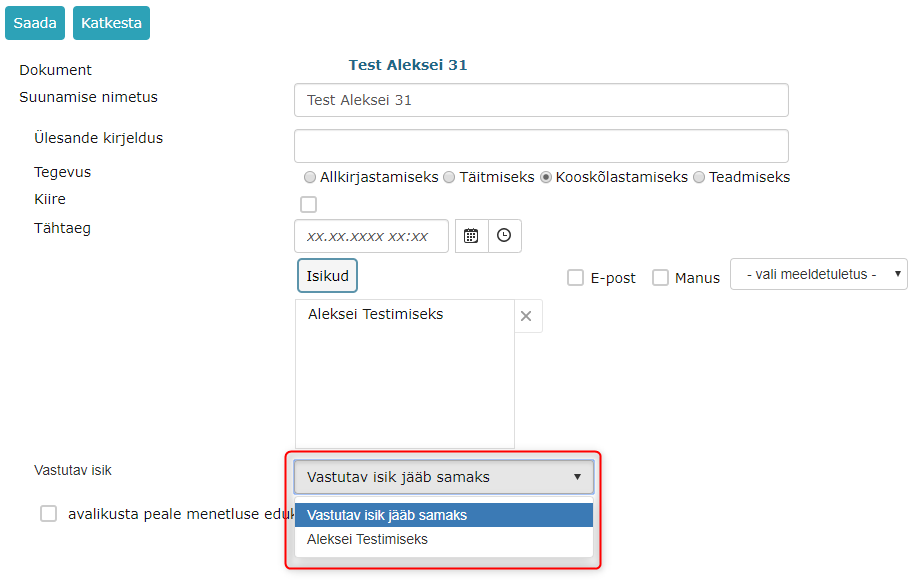Open the Test Aleksei 31 document link
This screenshot has width=913, height=583.
pos(408,65)
